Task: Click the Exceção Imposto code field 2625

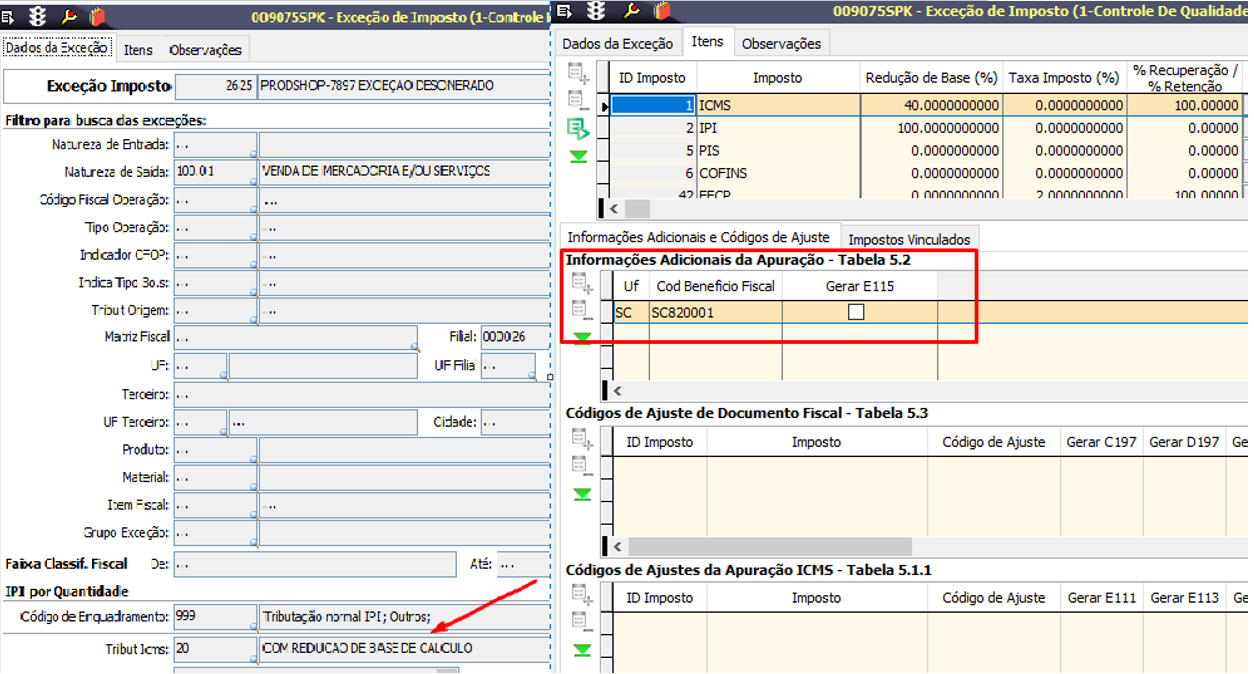Action: (x=216, y=86)
